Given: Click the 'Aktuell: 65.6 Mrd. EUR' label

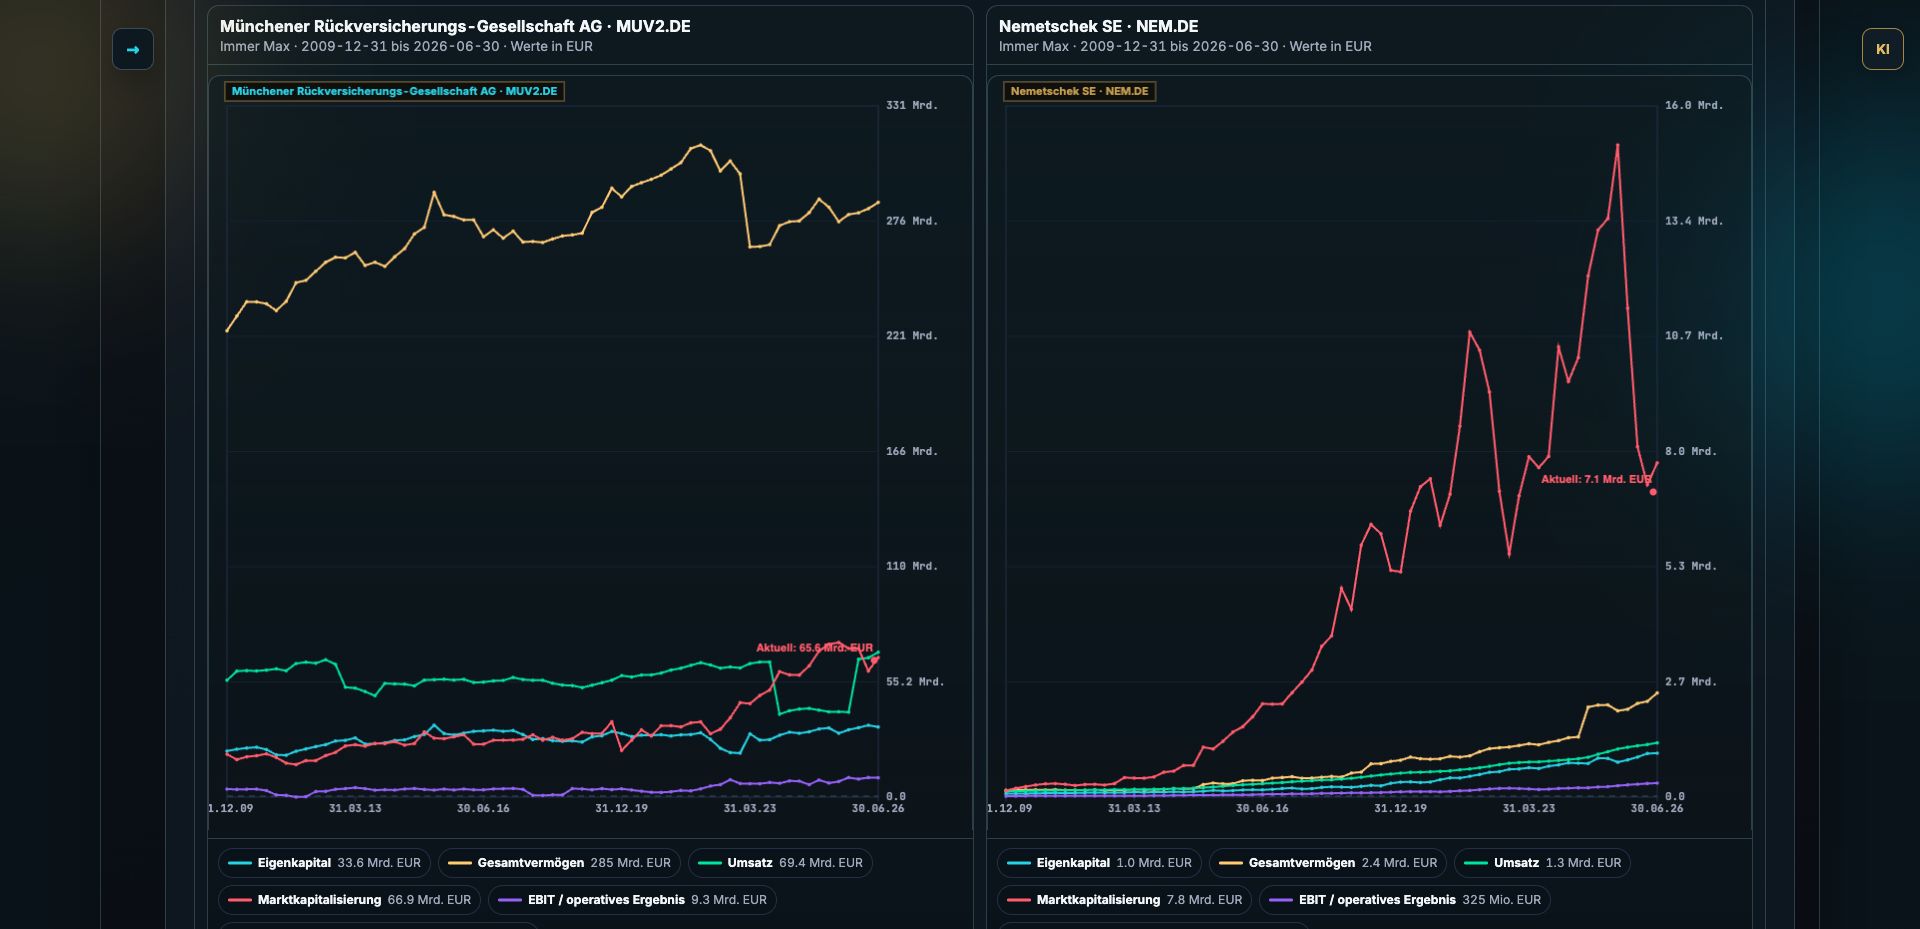Looking at the screenshot, I should pyautogui.click(x=814, y=648).
